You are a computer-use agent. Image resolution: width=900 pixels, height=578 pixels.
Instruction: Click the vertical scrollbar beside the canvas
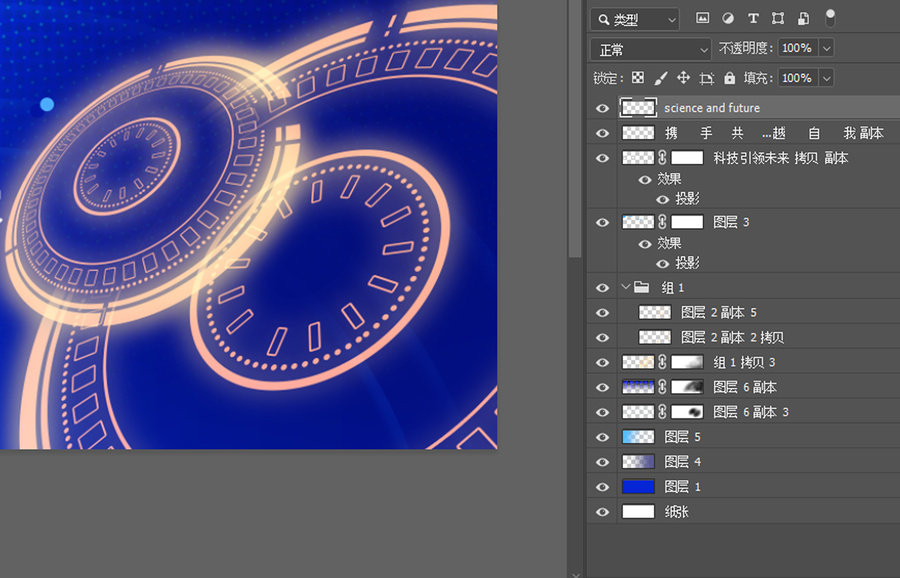(x=576, y=129)
